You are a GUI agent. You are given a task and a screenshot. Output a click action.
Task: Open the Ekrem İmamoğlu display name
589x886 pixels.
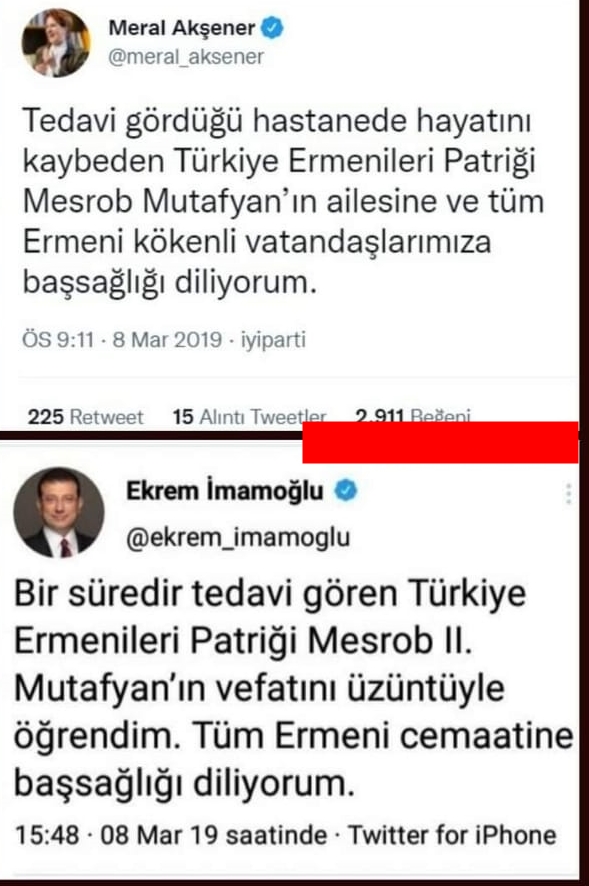click(225, 490)
